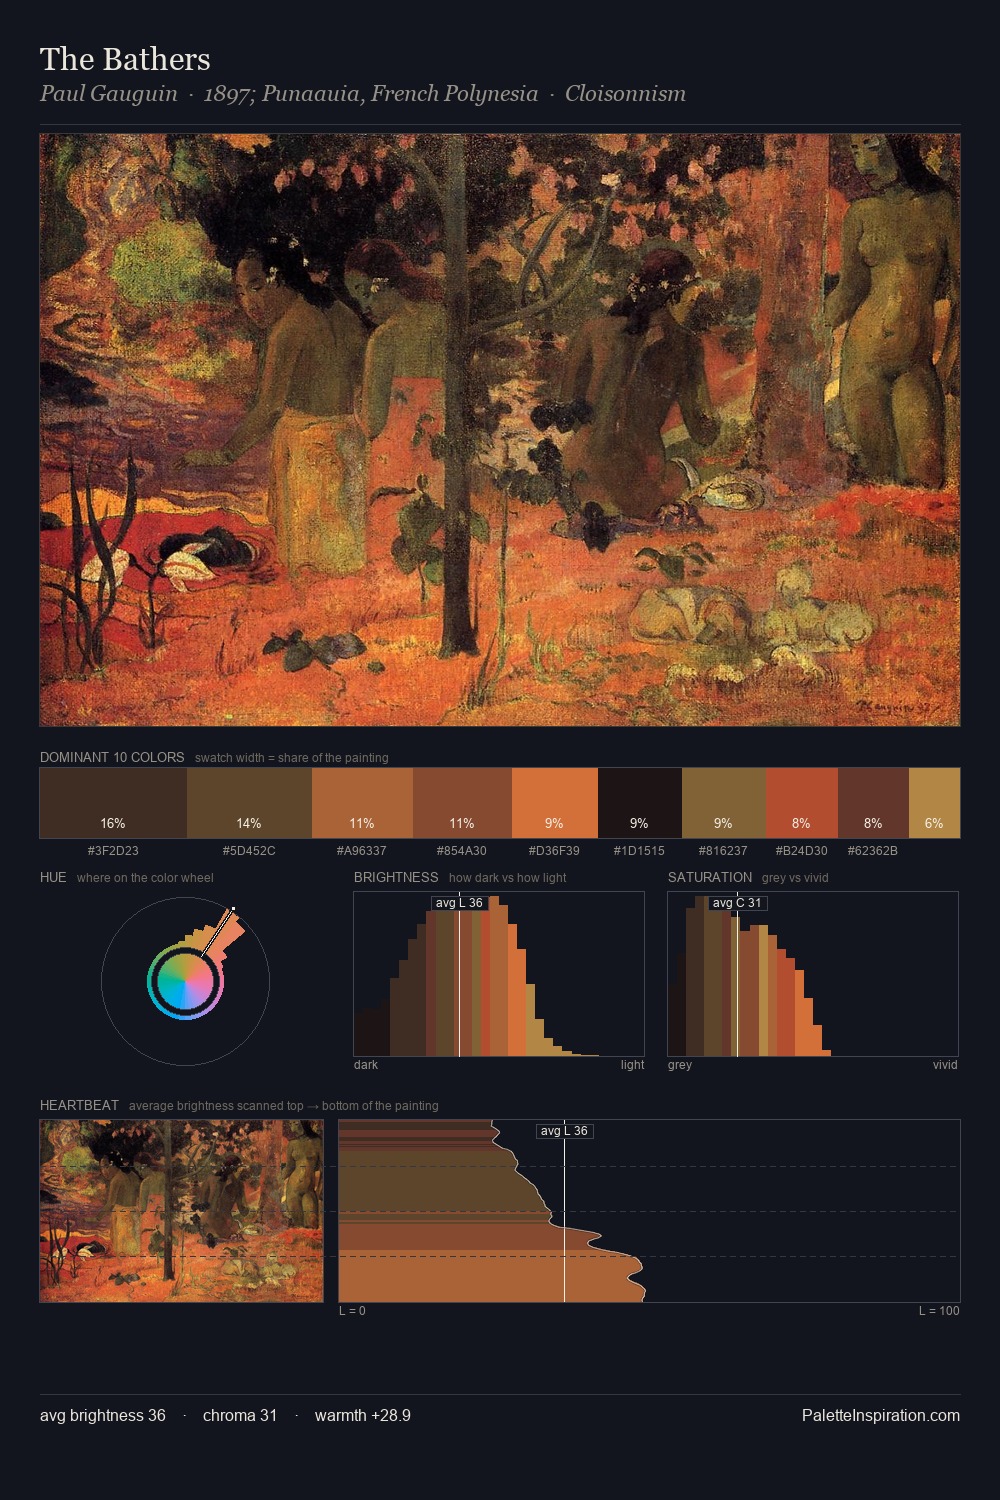
Task: Click 'chroma 31' in the footer
Action: tap(240, 1416)
